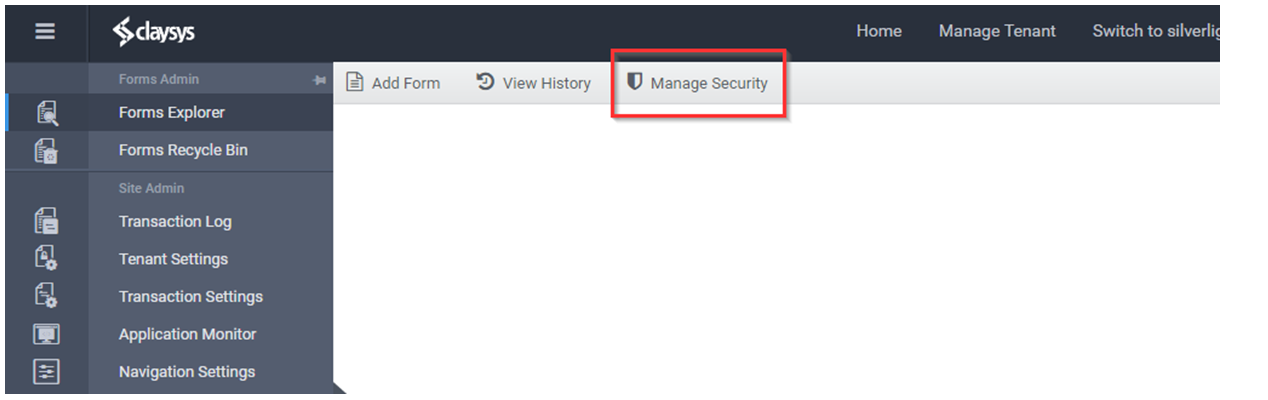Click the Transaction Log sidebar icon
The width and height of the screenshot is (1268, 400).
46,222
